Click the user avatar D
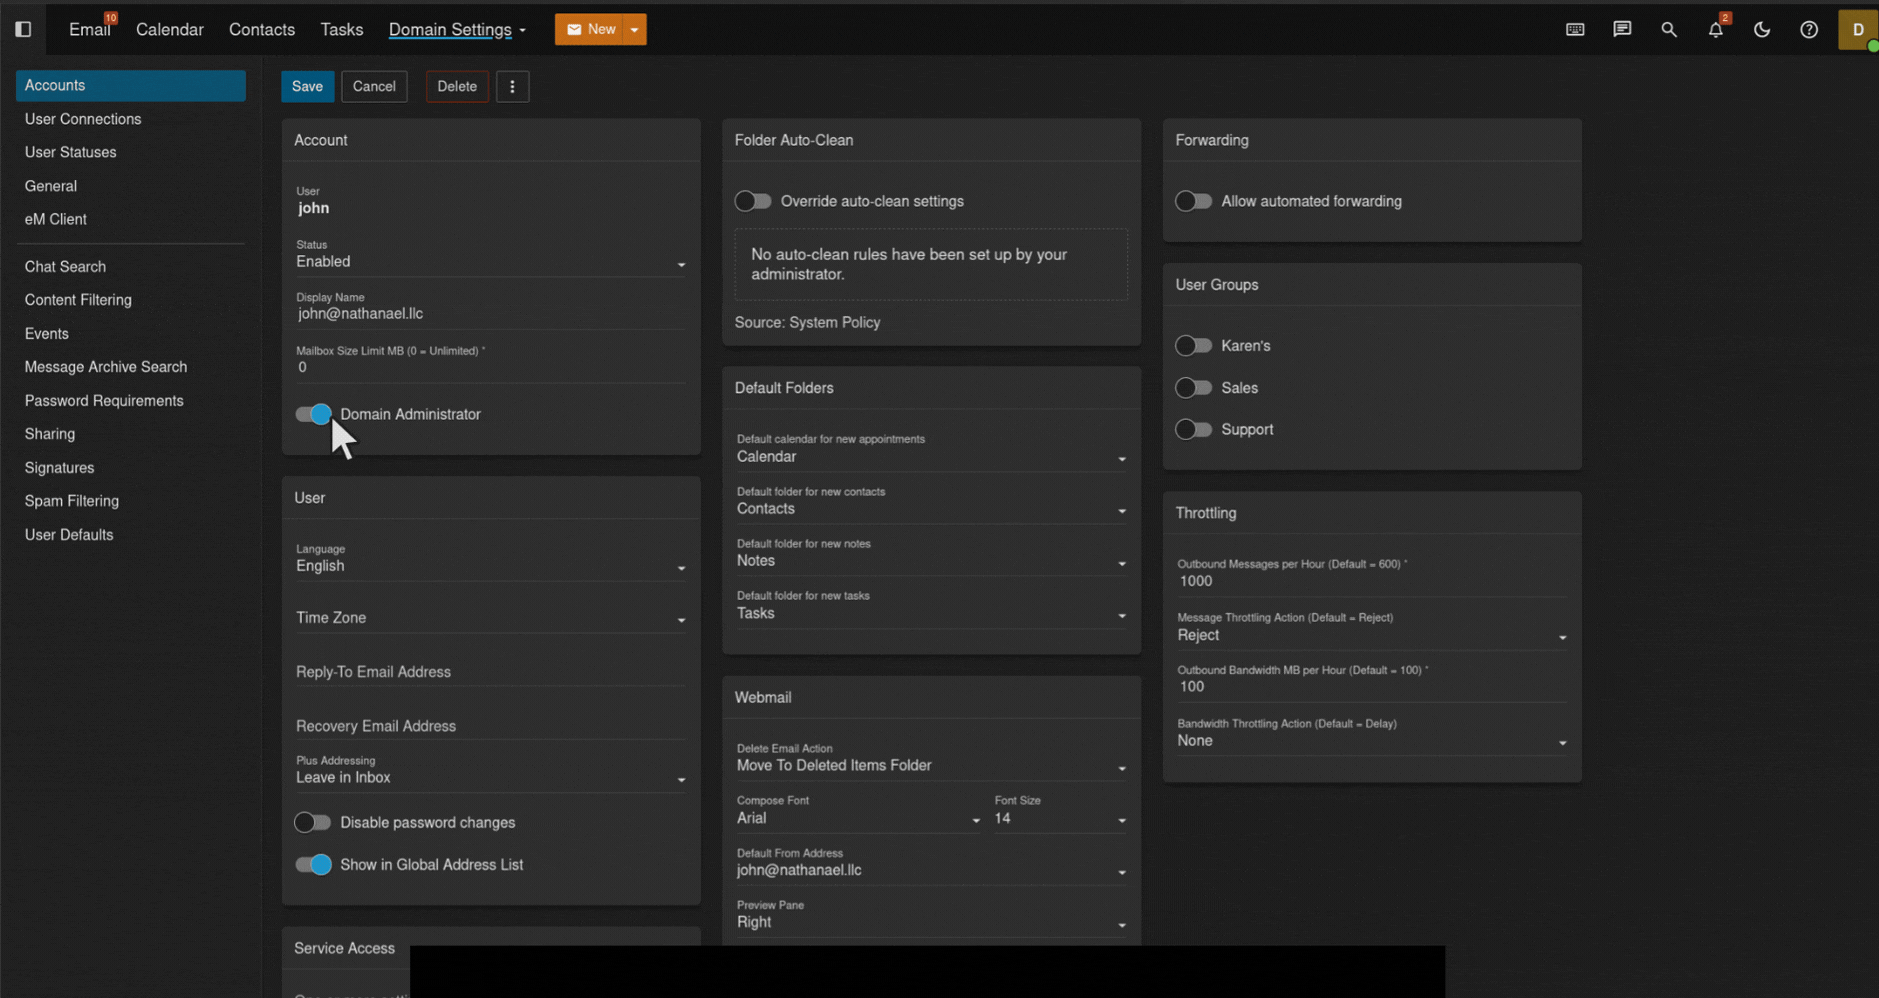 1857,30
